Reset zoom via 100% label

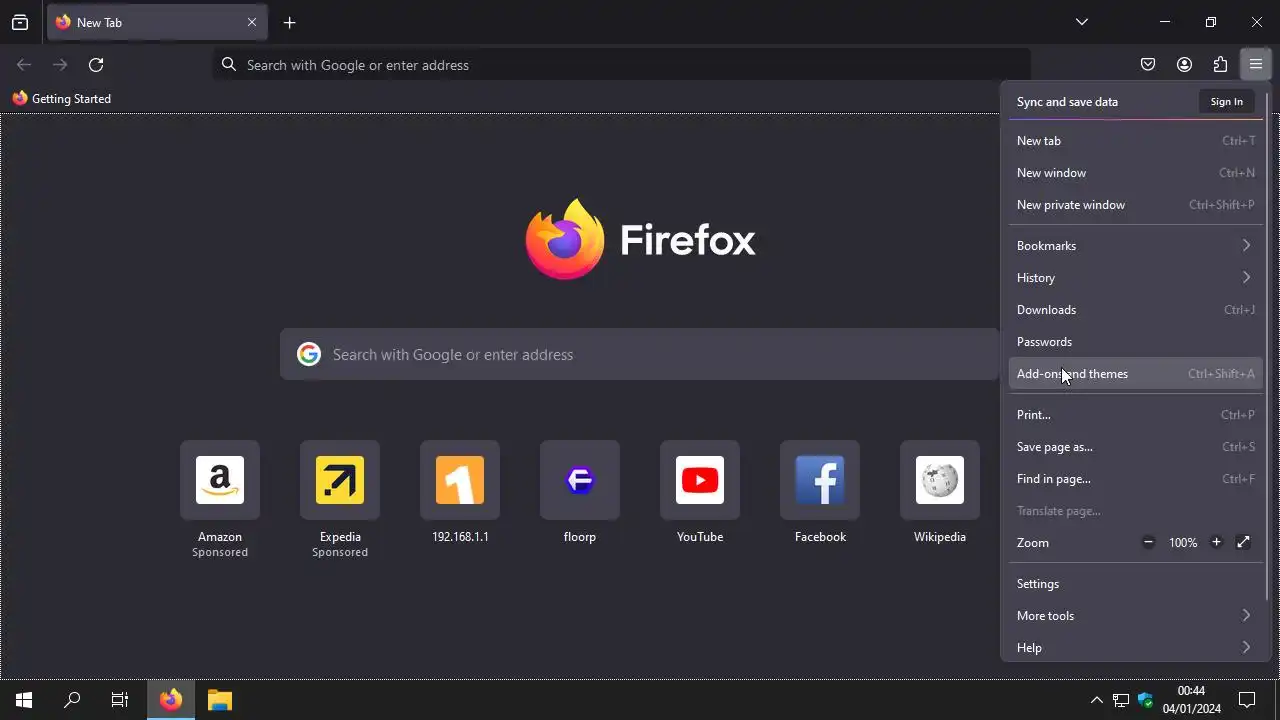(x=1183, y=543)
